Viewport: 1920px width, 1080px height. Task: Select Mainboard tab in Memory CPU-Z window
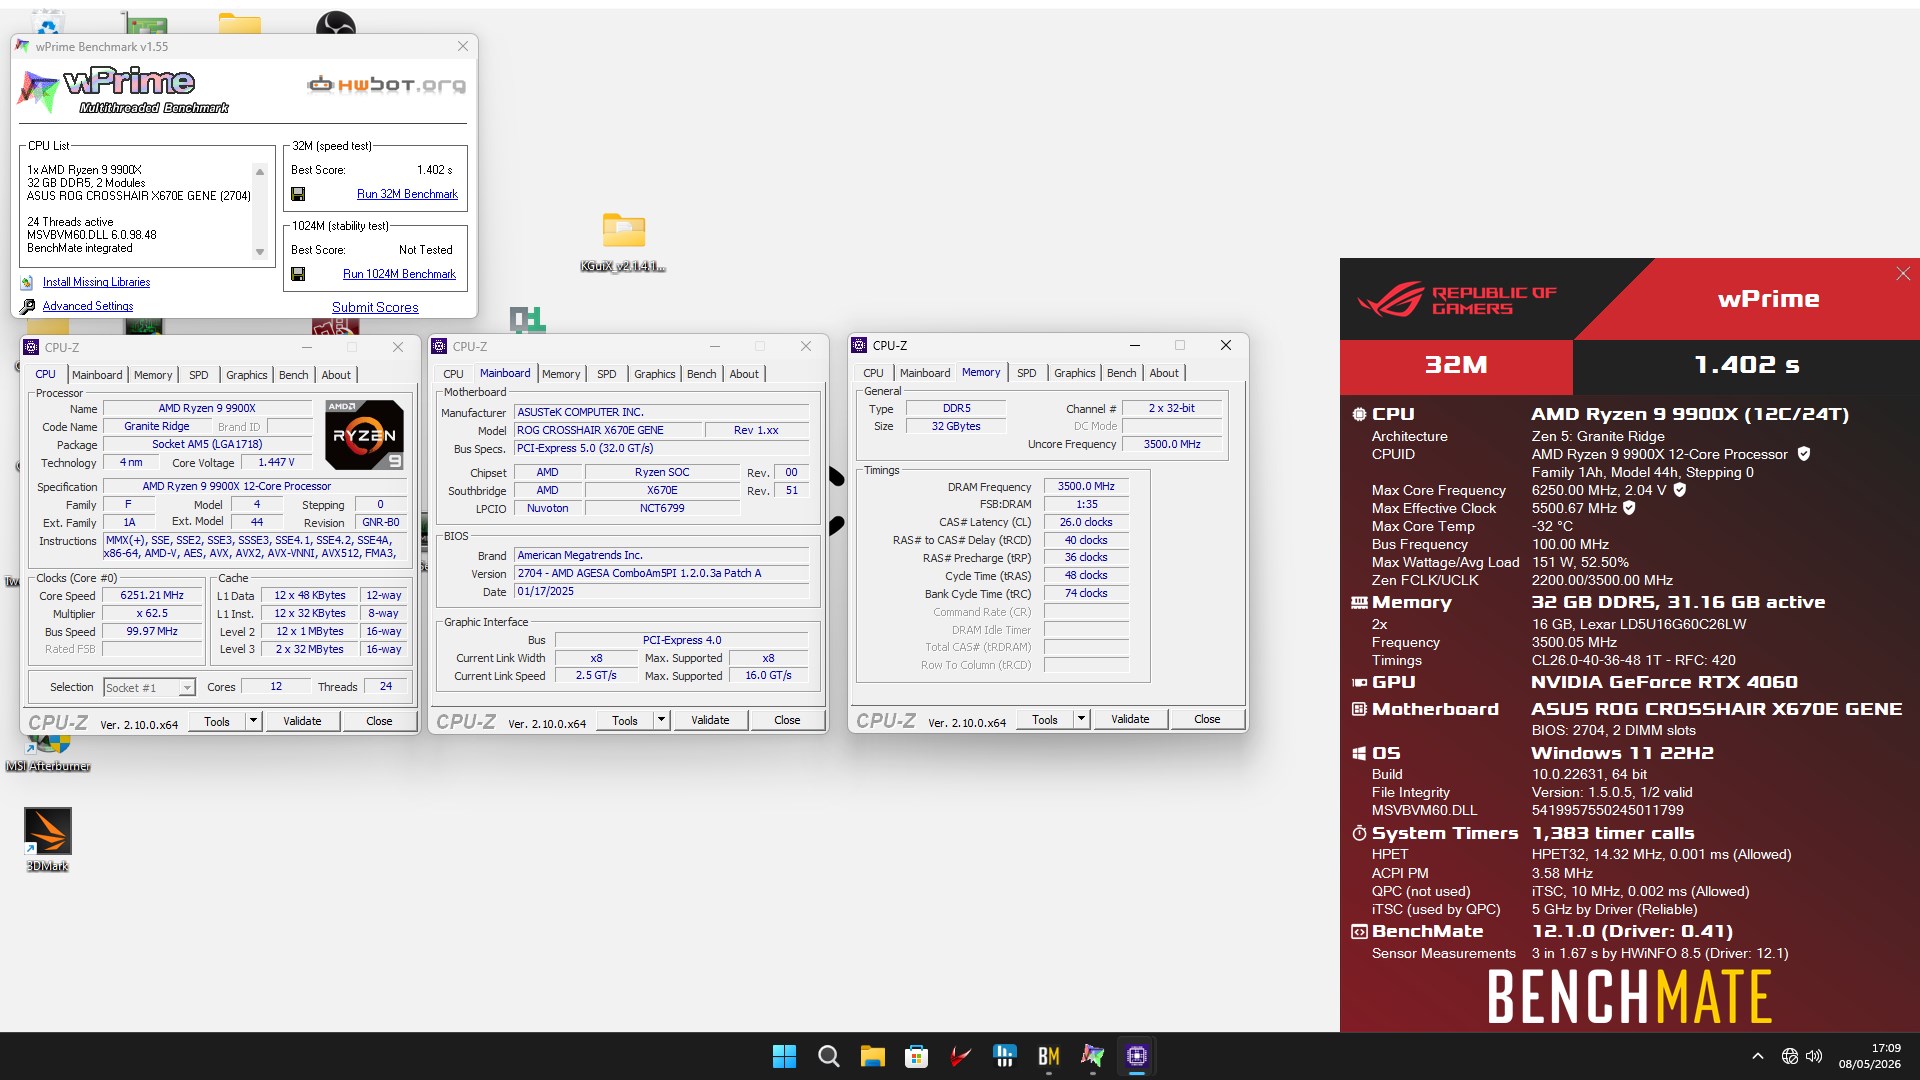click(925, 373)
